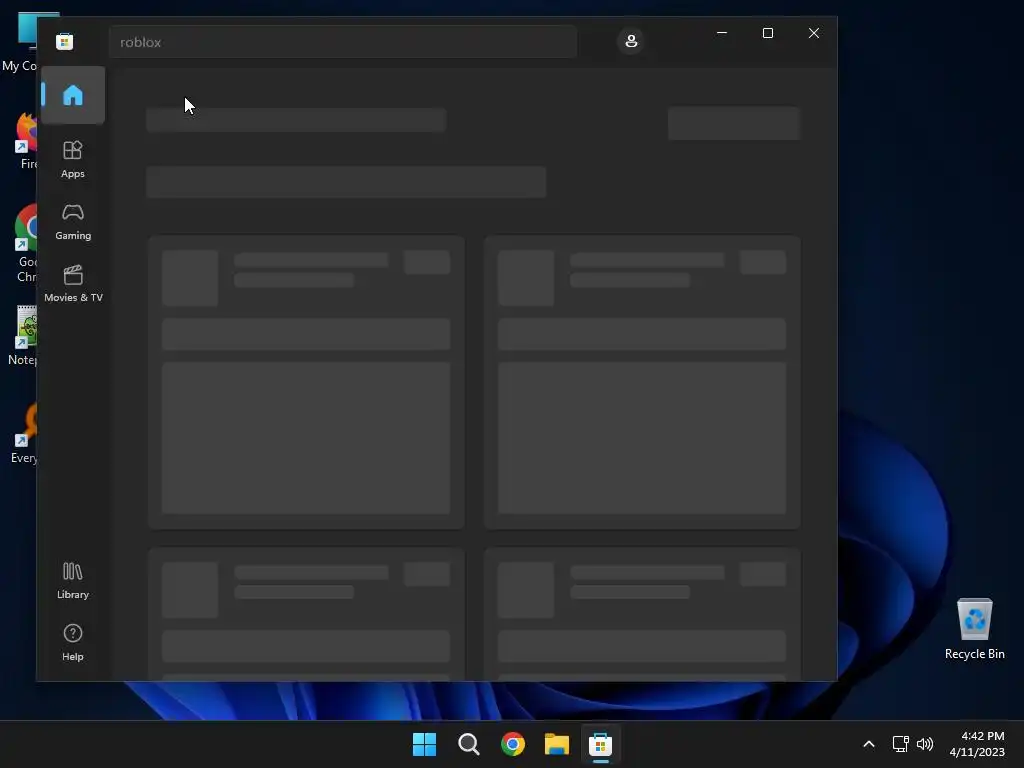Screen dimensions: 1024x768
Task: Select the Recycle Bin desktop icon
Action: point(974,629)
